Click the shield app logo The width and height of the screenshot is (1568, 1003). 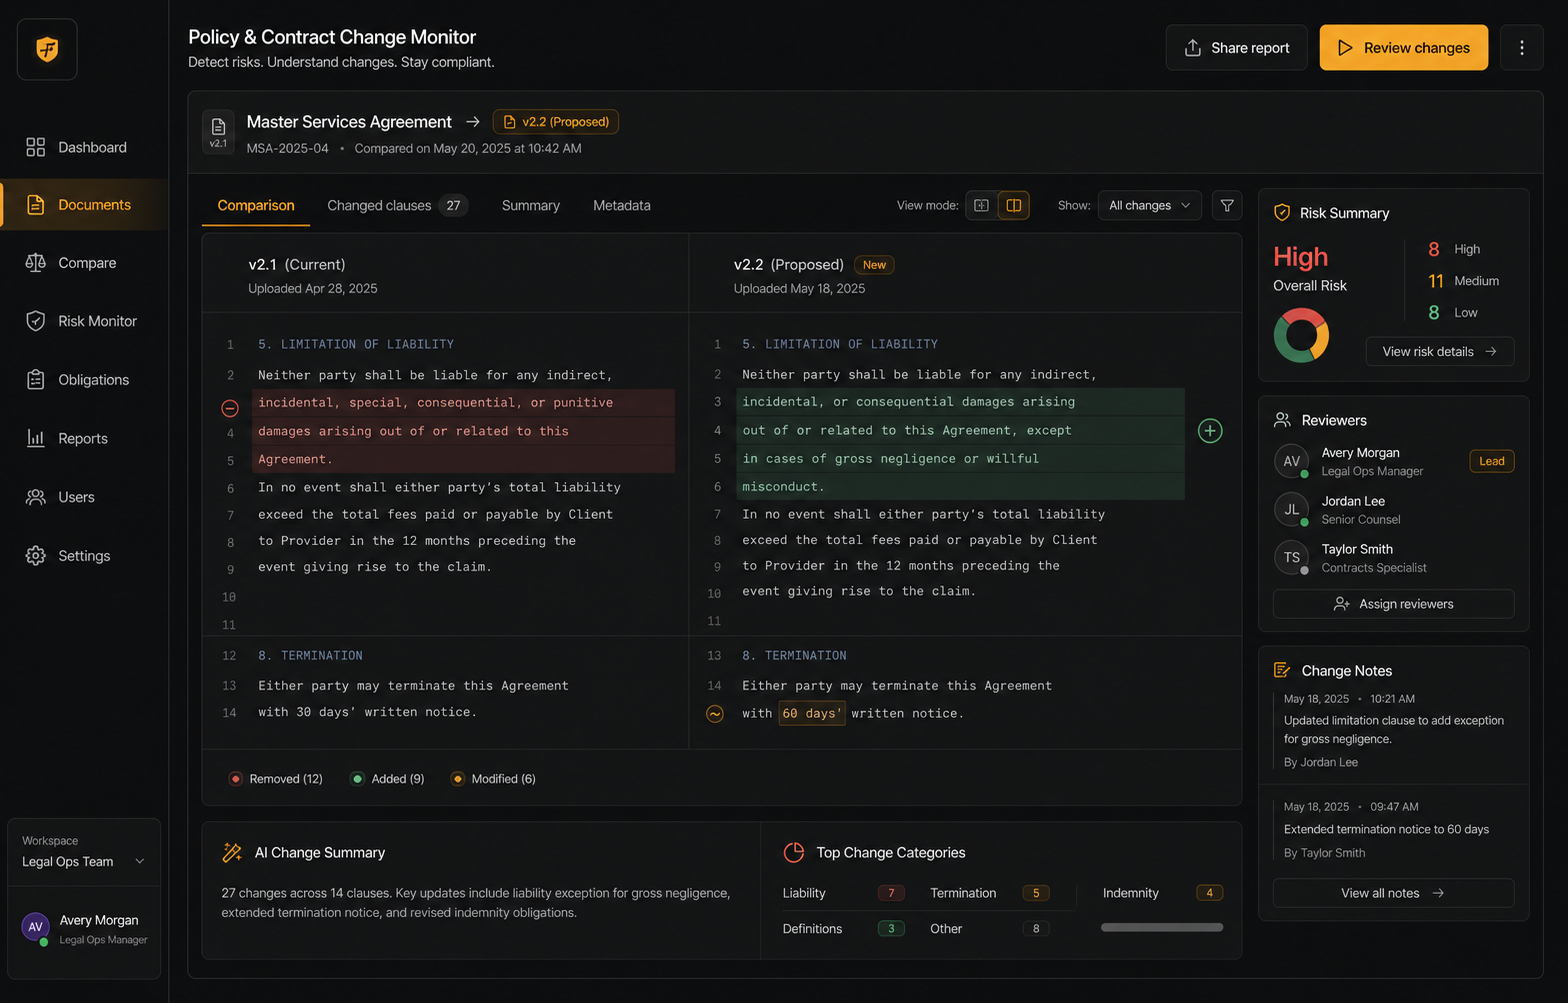coord(47,49)
